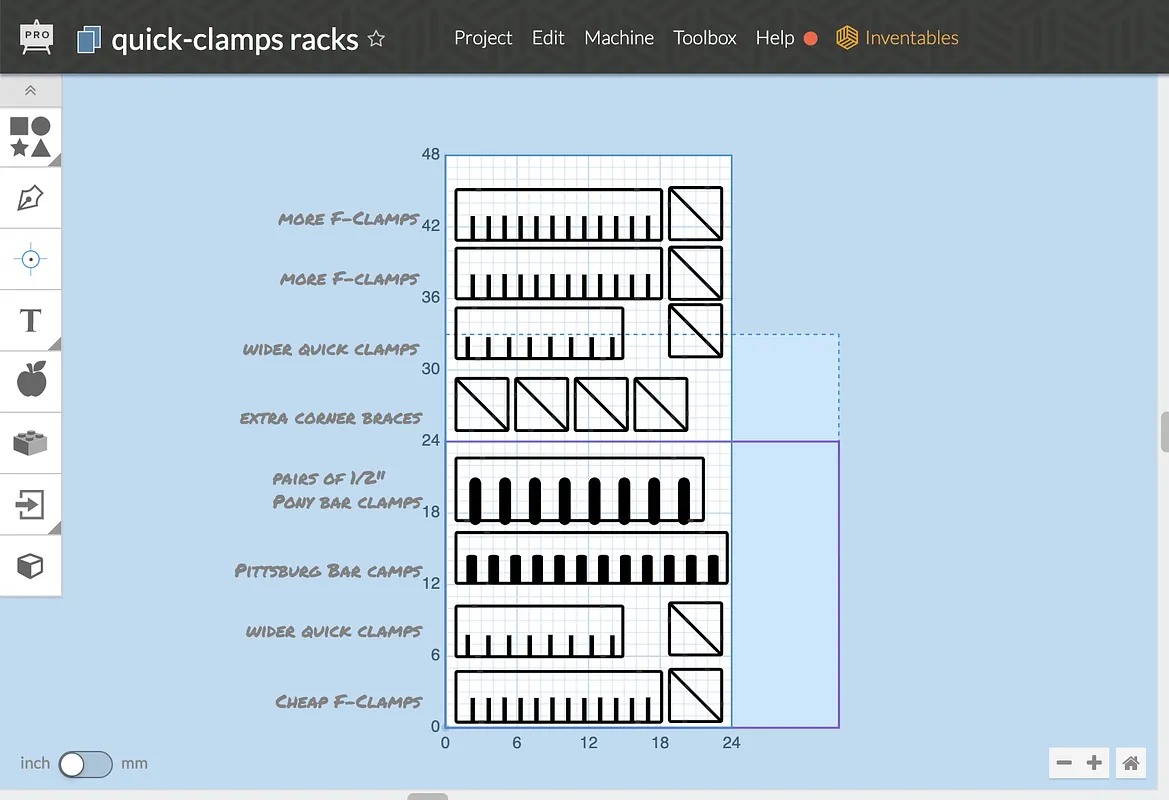Click the vertical scrollbar handle at right
This screenshot has height=800, width=1169.
[x=1165, y=431]
